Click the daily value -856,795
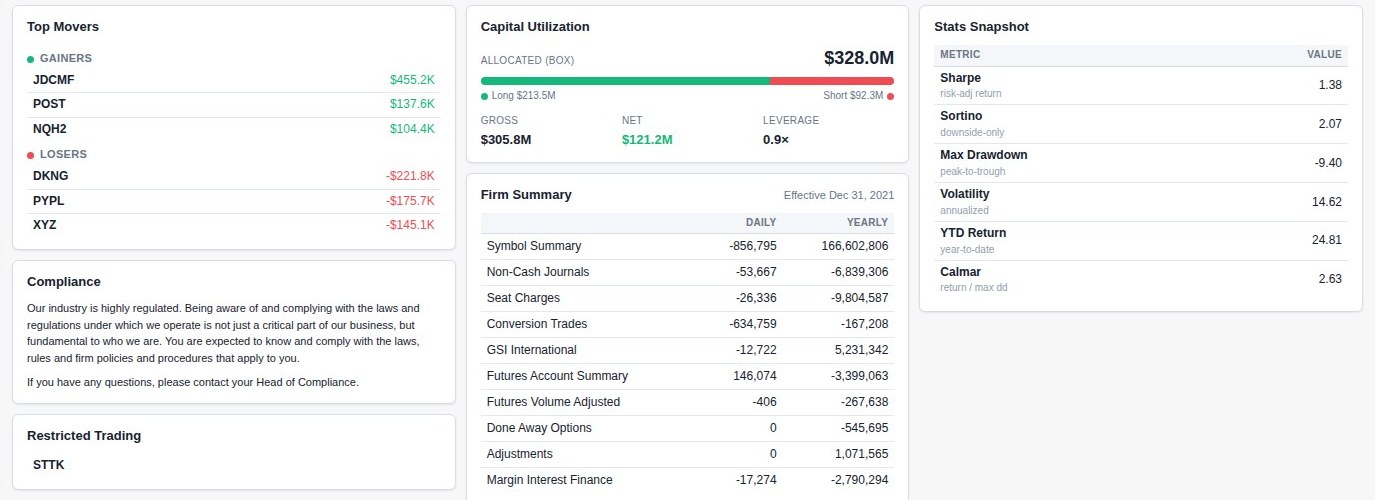 click(753, 246)
